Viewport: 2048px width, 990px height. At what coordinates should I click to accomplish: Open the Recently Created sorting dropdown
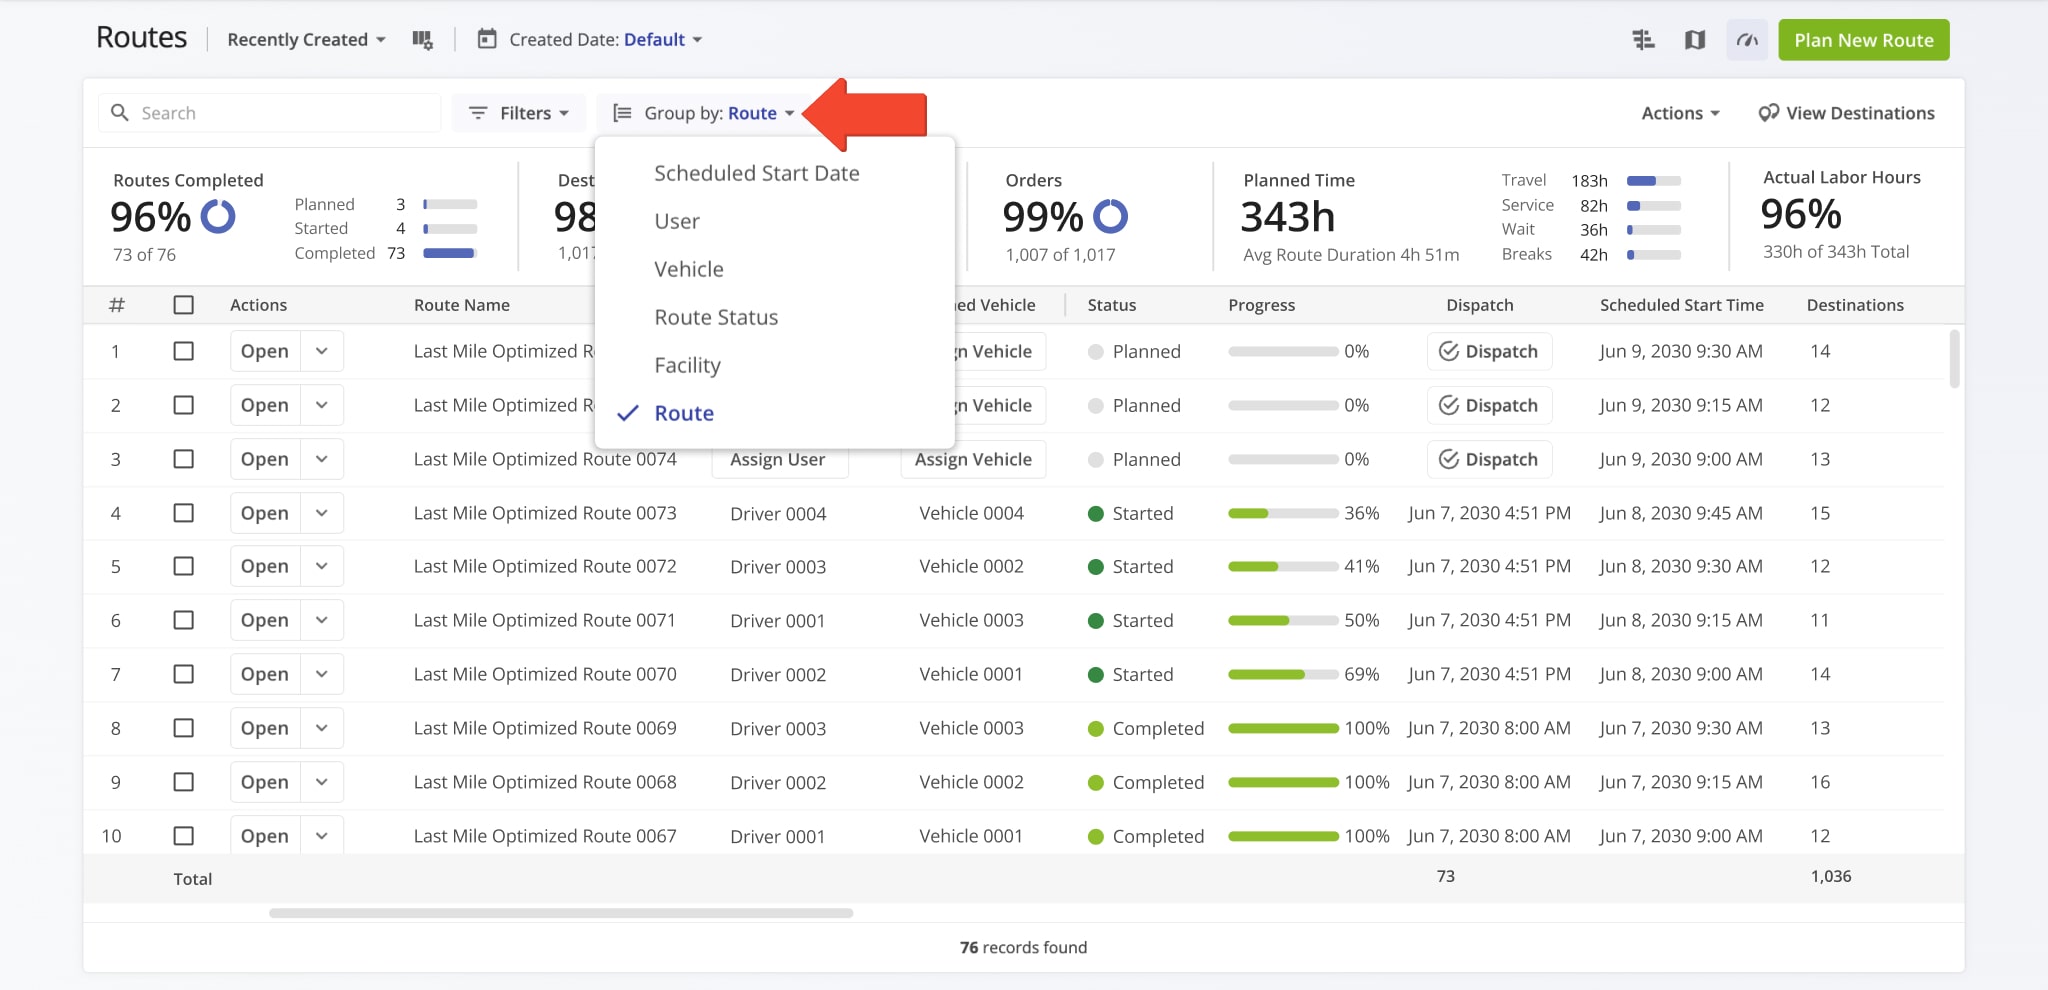[x=304, y=39]
